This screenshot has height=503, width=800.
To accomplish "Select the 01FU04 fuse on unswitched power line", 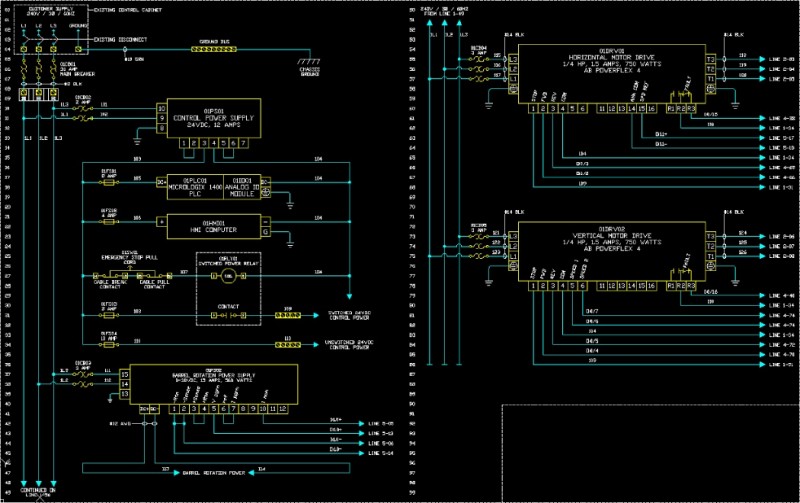I will pos(109,345).
